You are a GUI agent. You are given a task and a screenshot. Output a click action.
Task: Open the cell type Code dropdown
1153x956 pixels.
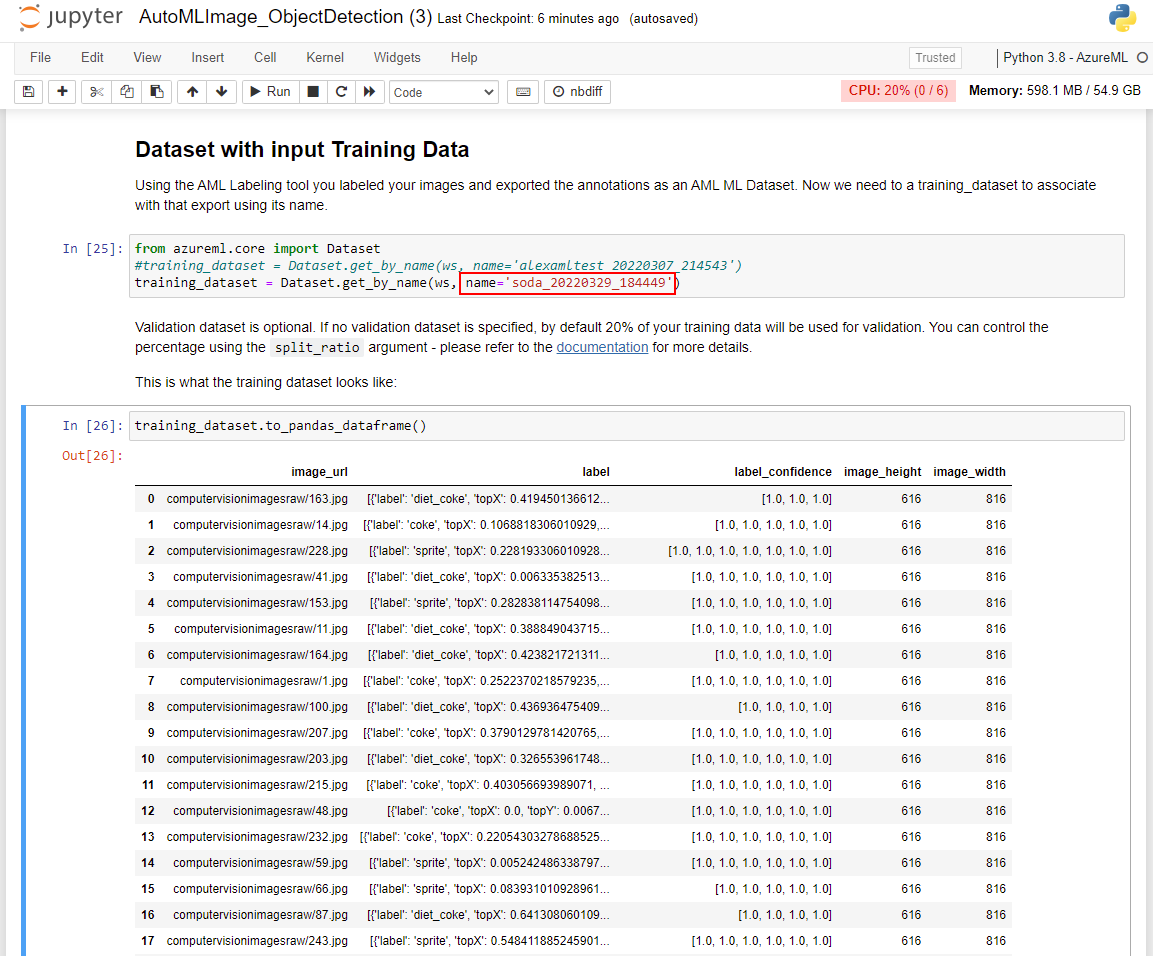coord(443,92)
